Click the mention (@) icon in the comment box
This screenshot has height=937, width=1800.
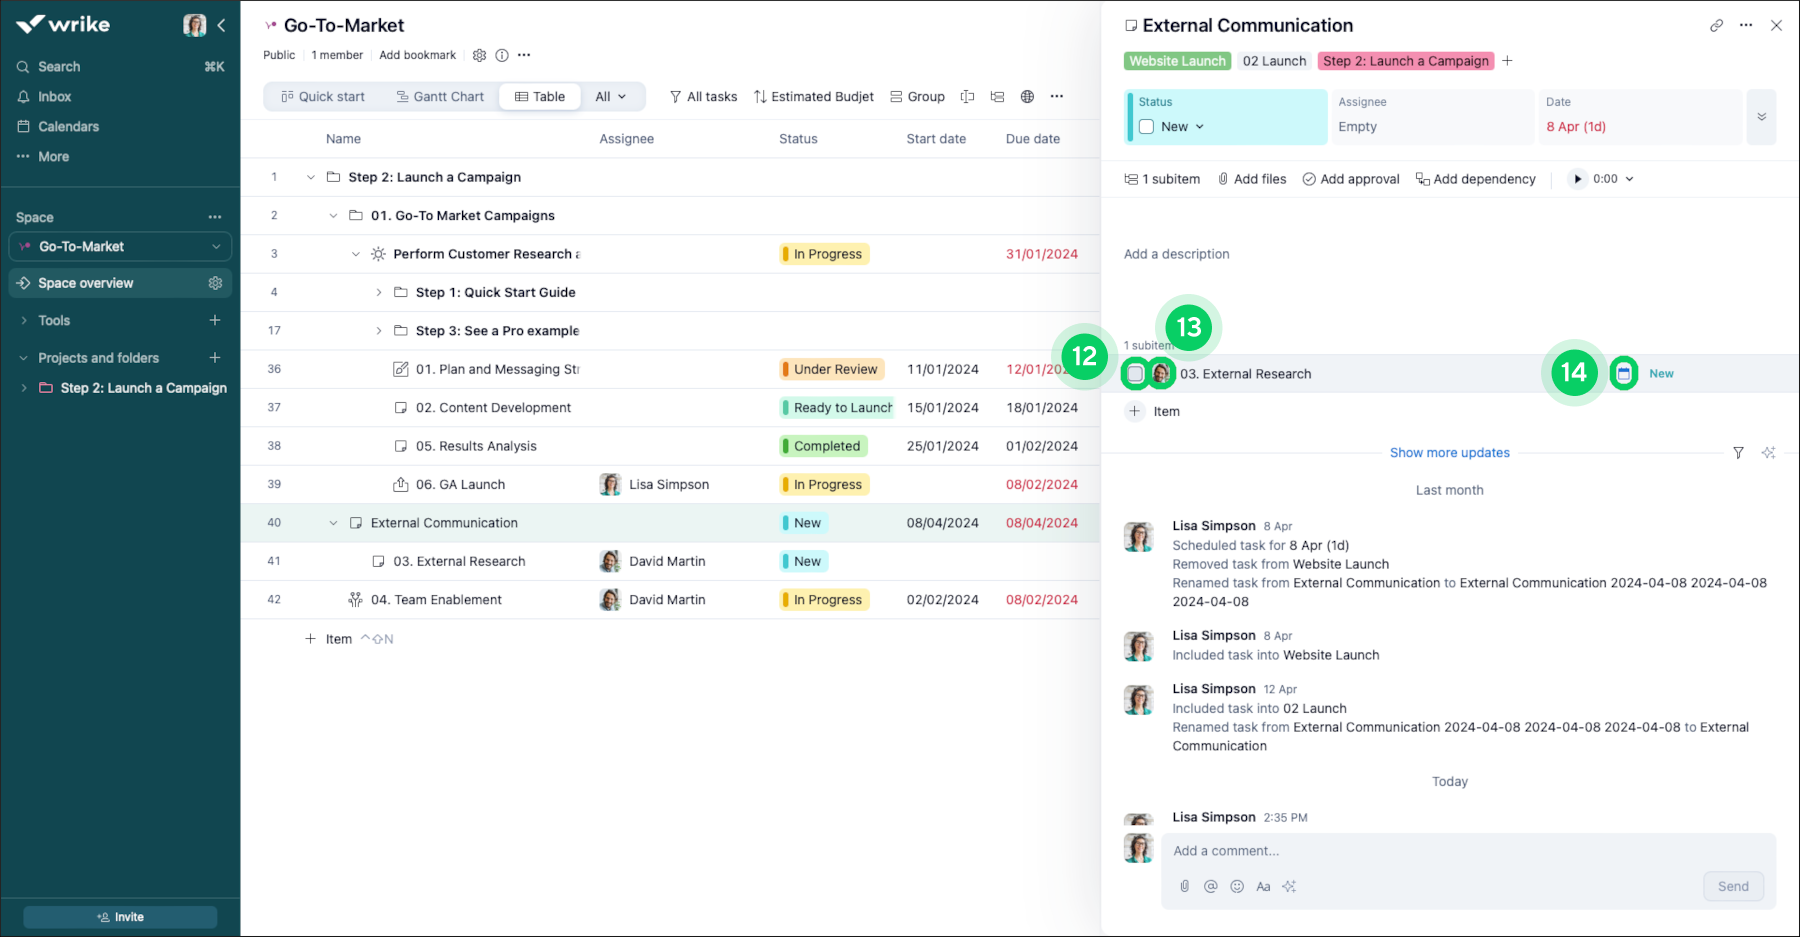pyautogui.click(x=1211, y=886)
